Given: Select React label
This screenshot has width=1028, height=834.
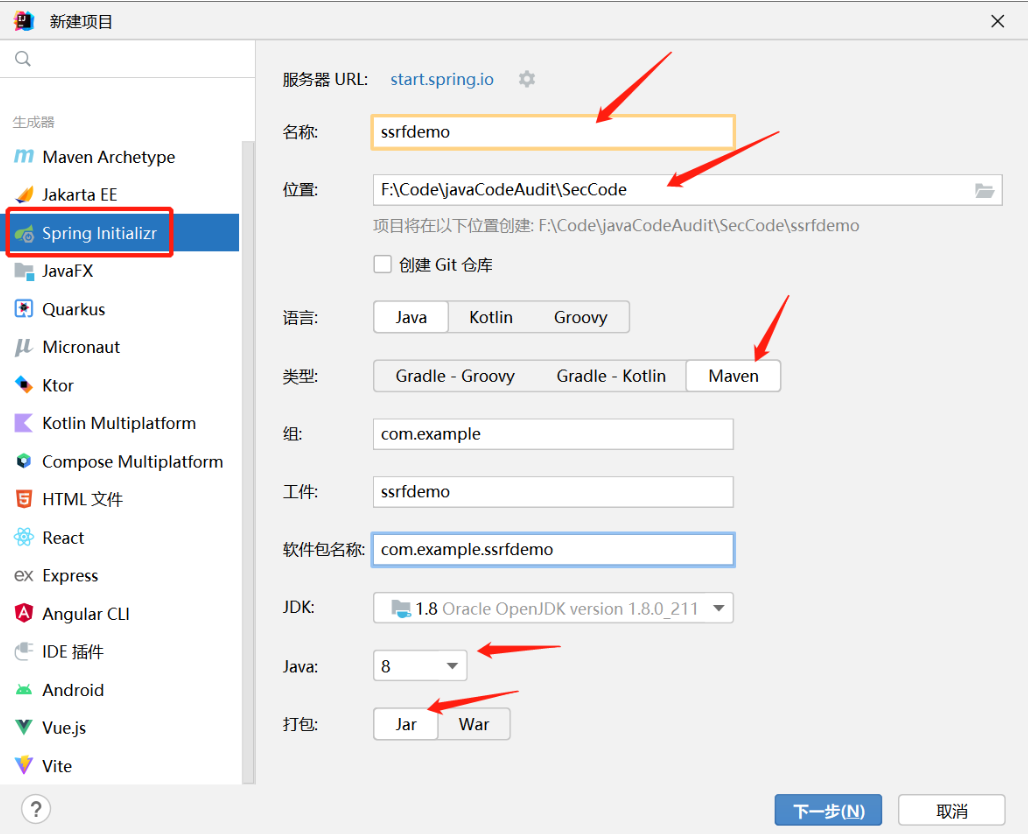Looking at the screenshot, I should 63,538.
